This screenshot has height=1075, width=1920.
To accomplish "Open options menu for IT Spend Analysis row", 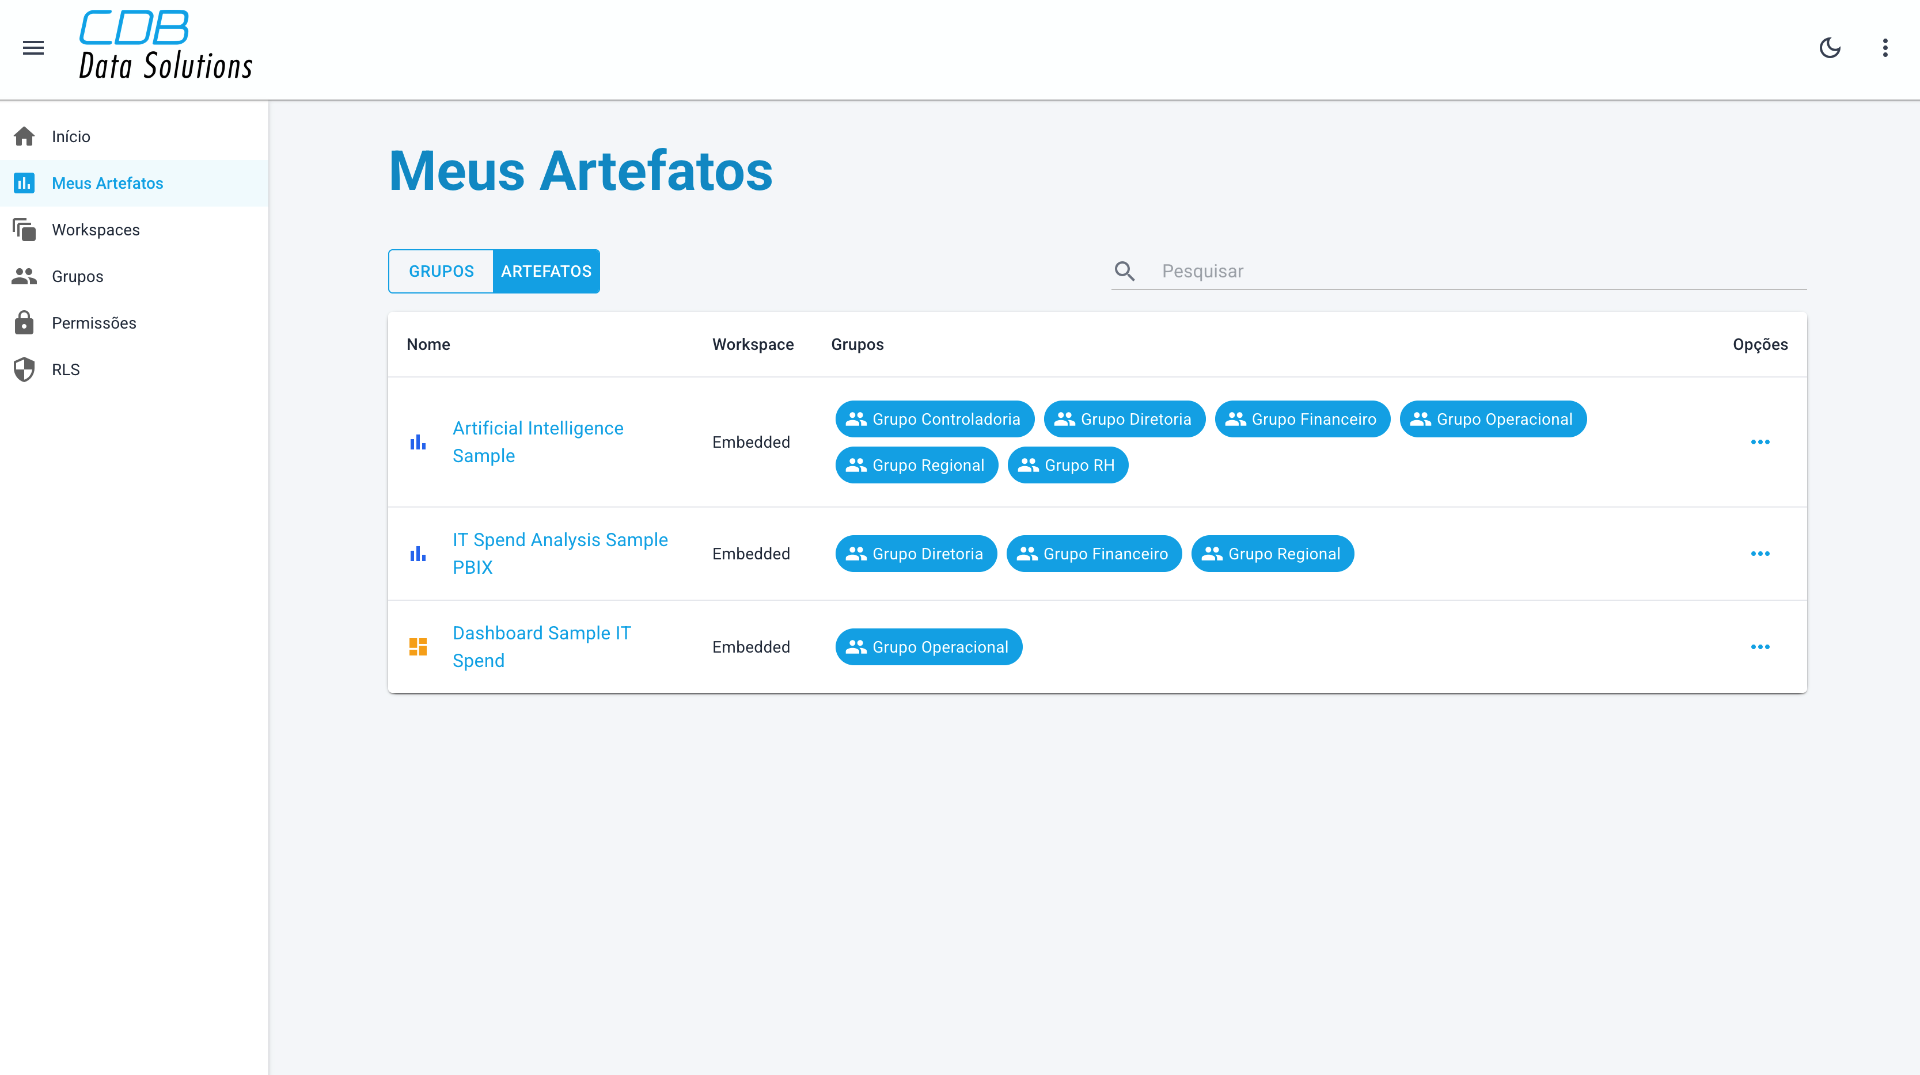I will [x=1760, y=554].
